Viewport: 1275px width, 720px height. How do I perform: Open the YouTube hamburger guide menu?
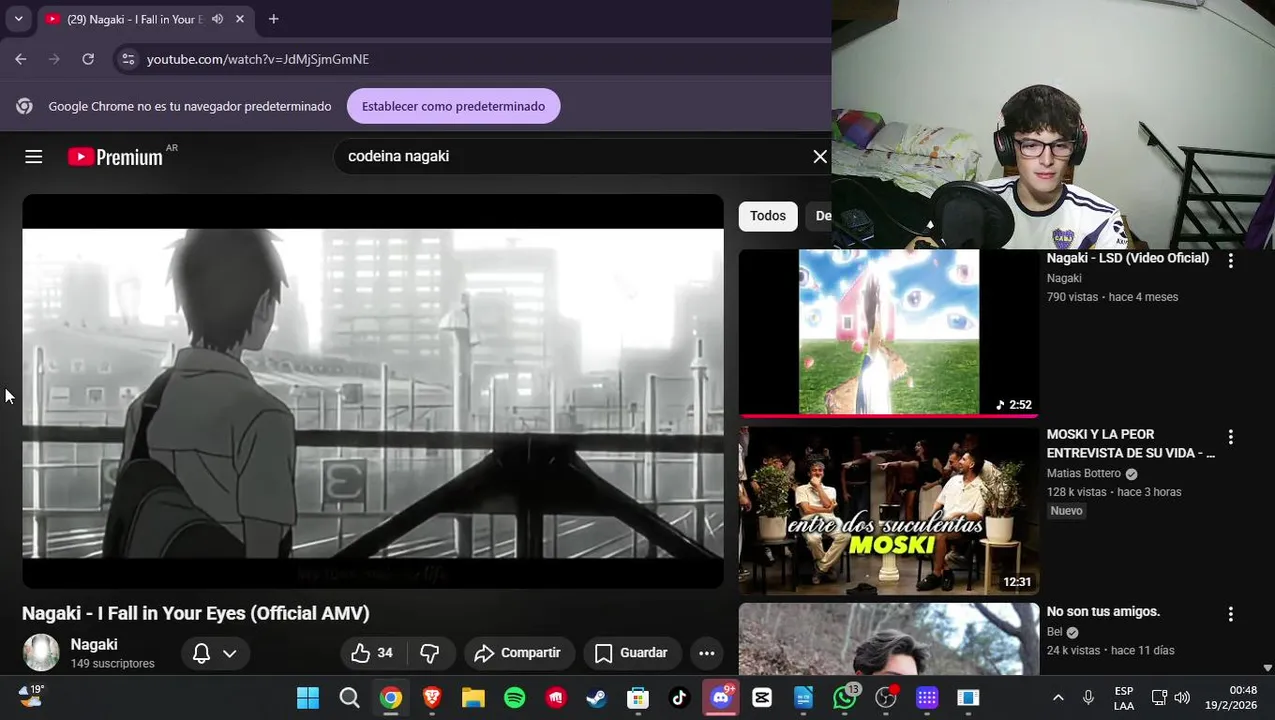[33, 156]
